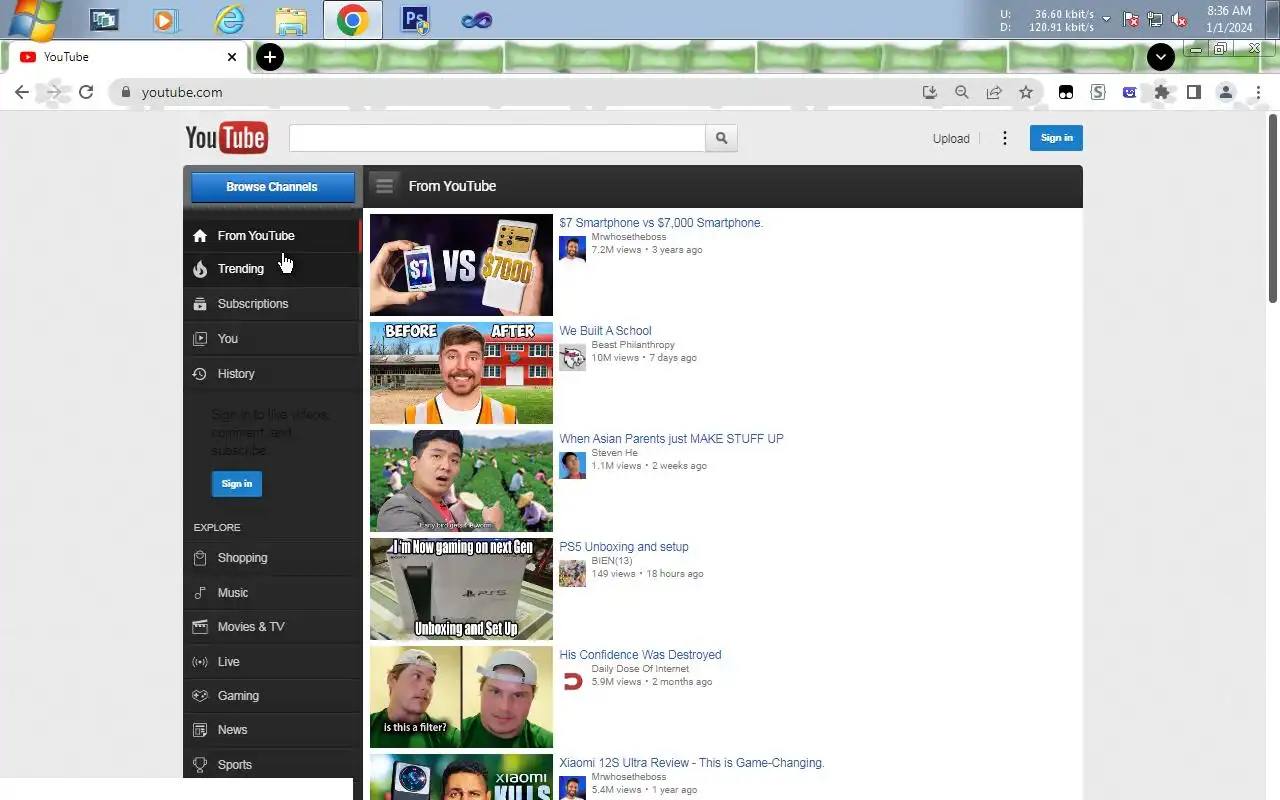This screenshot has height=800, width=1280.
Task: Open Chrome's three-dot main menu
Action: click(x=1258, y=92)
